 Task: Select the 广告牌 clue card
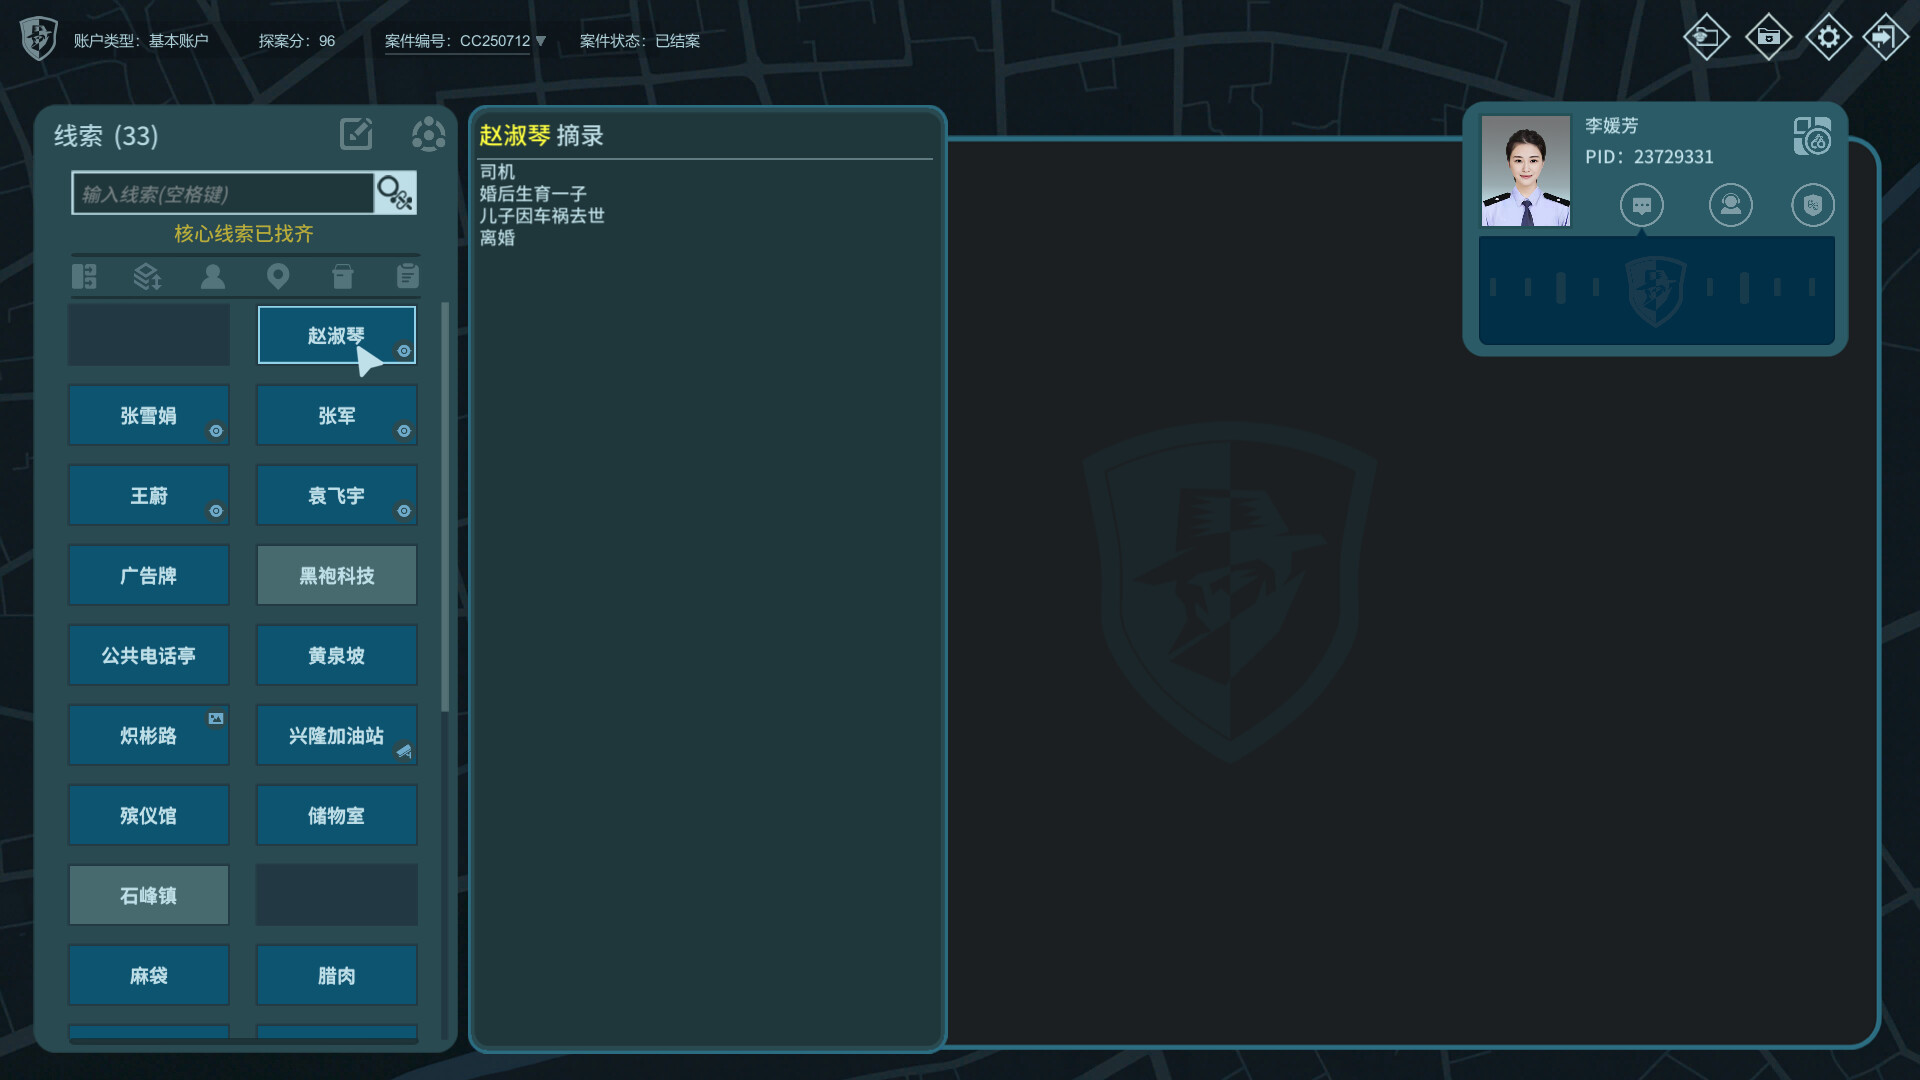(x=149, y=575)
